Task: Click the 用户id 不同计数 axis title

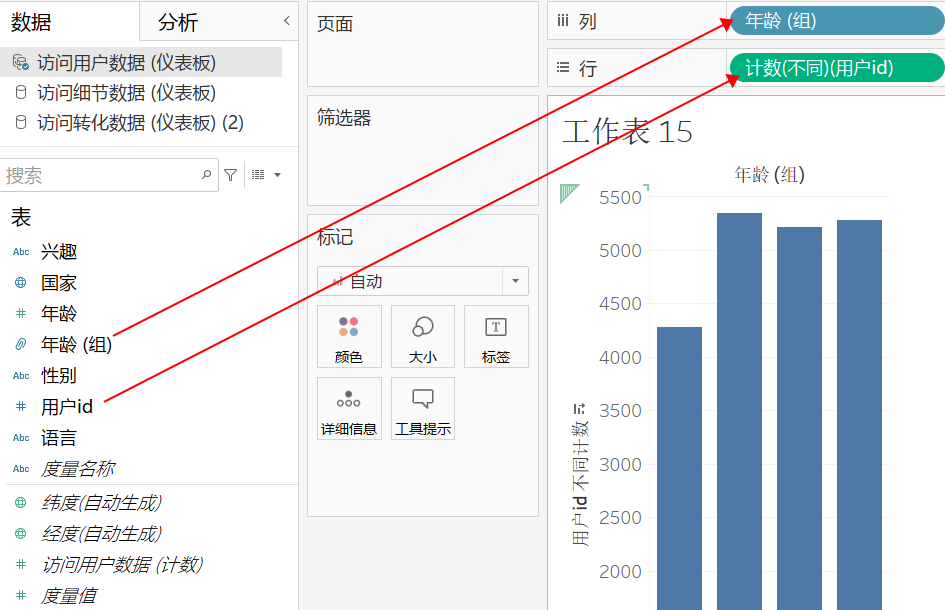Action: pyautogui.click(x=580, y=482)
